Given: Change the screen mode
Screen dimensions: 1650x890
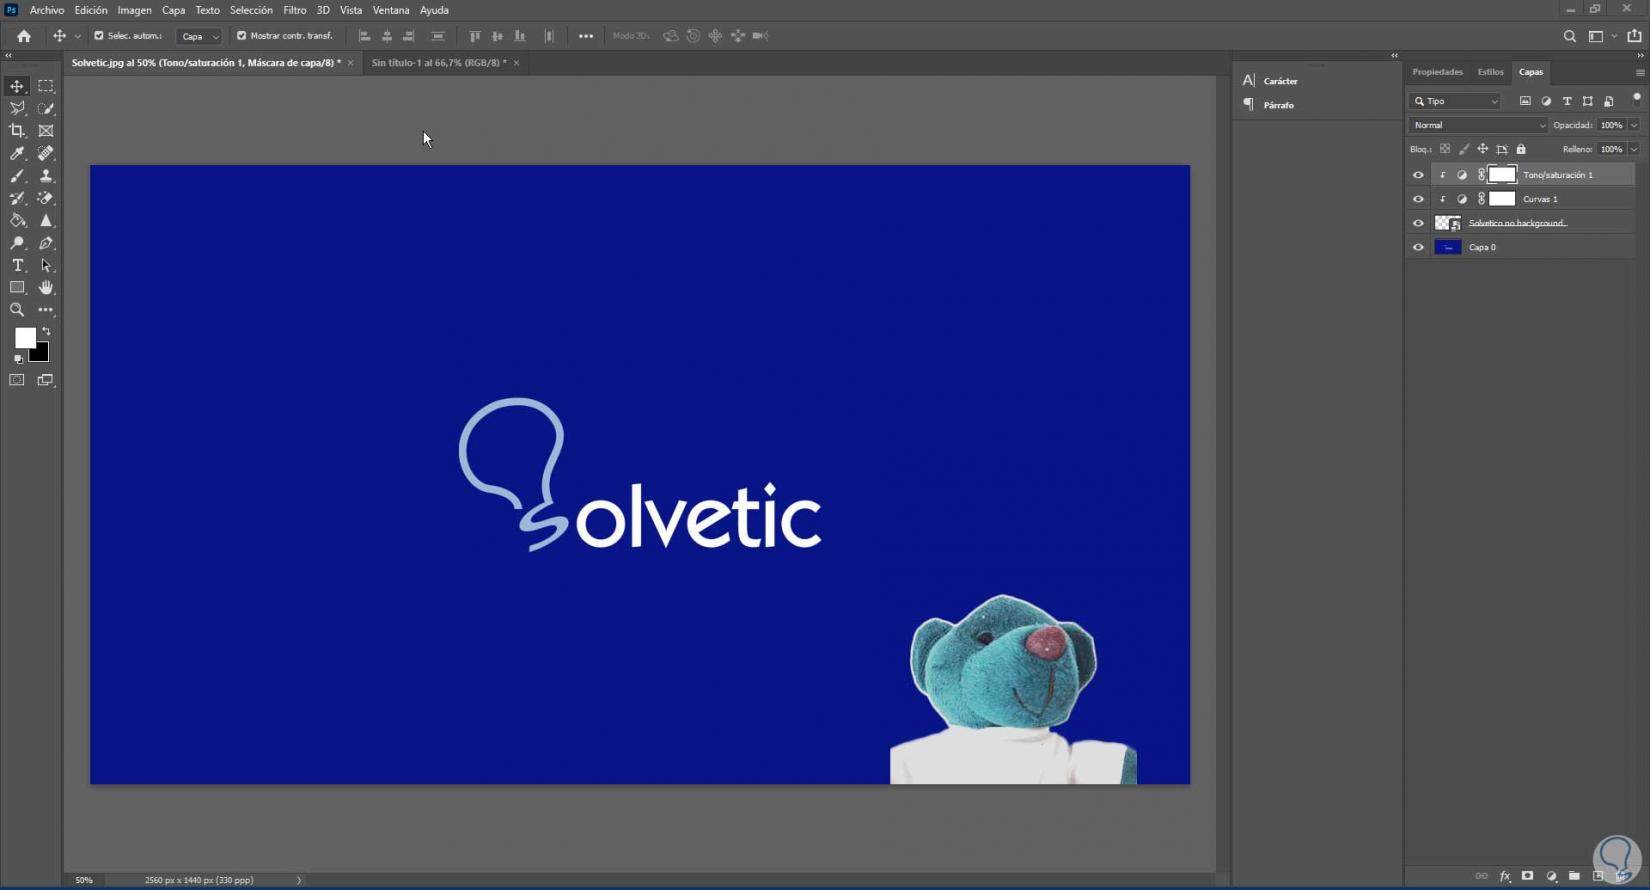Looking at the screenshot, I should pos(46,380).
